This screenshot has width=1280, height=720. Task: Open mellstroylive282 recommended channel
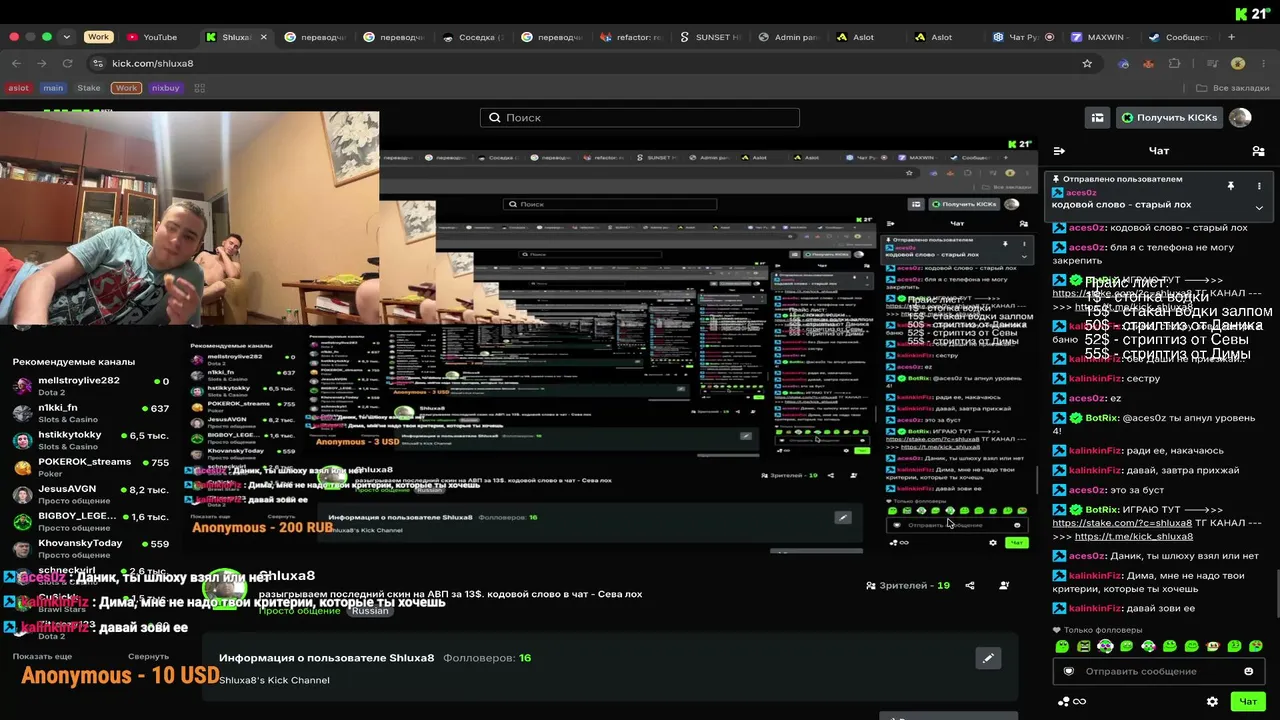(x=91, y=386)
